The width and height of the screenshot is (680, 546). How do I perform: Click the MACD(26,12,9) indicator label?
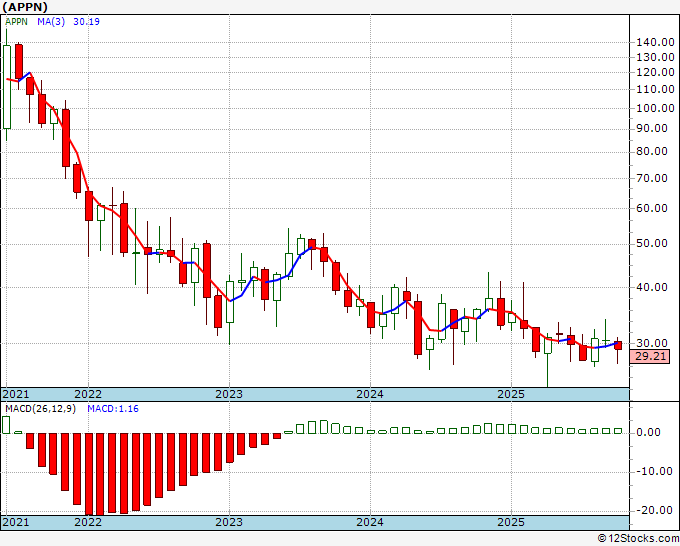click(40, 409)
